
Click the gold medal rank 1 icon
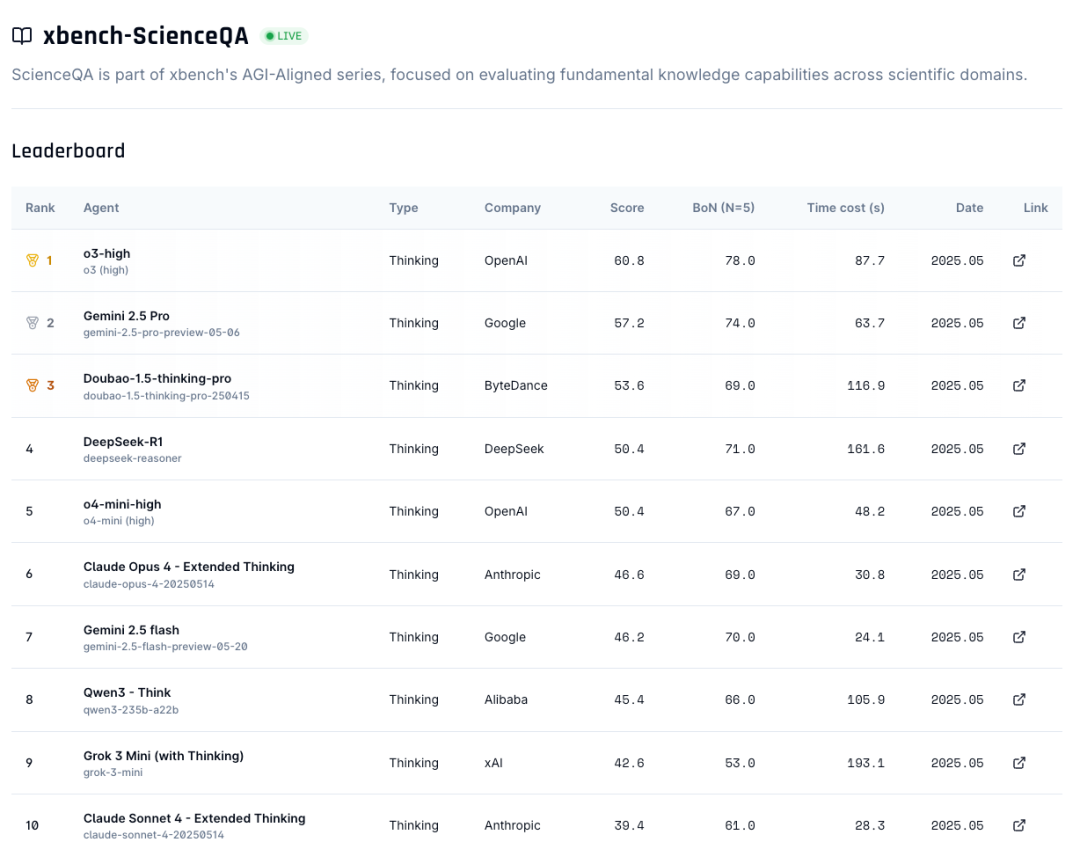point(32,261)
